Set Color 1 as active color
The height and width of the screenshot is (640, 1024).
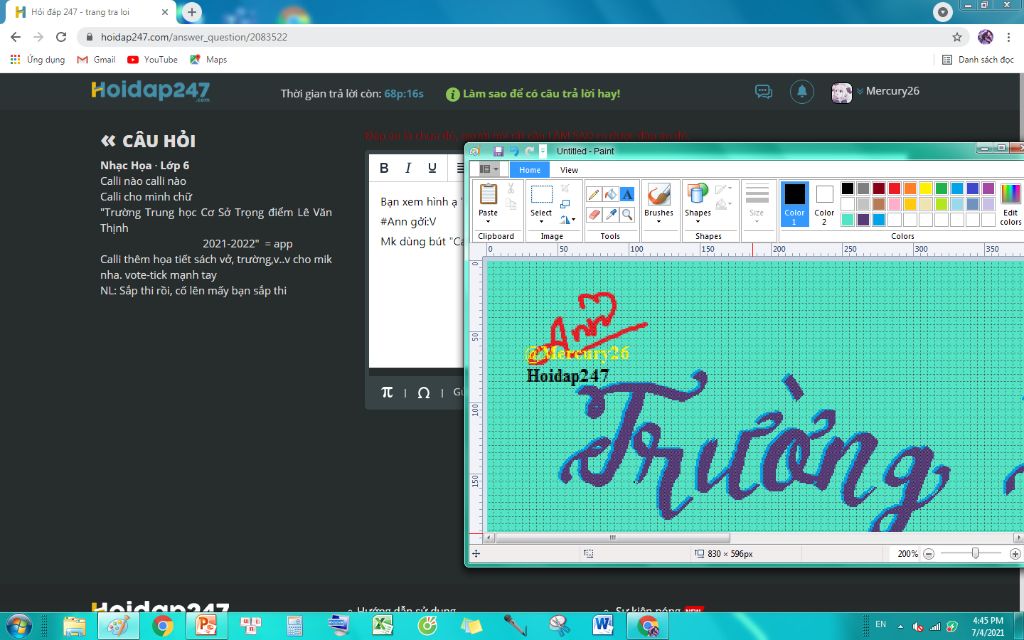pyautogui.click(x=794, y=204)
